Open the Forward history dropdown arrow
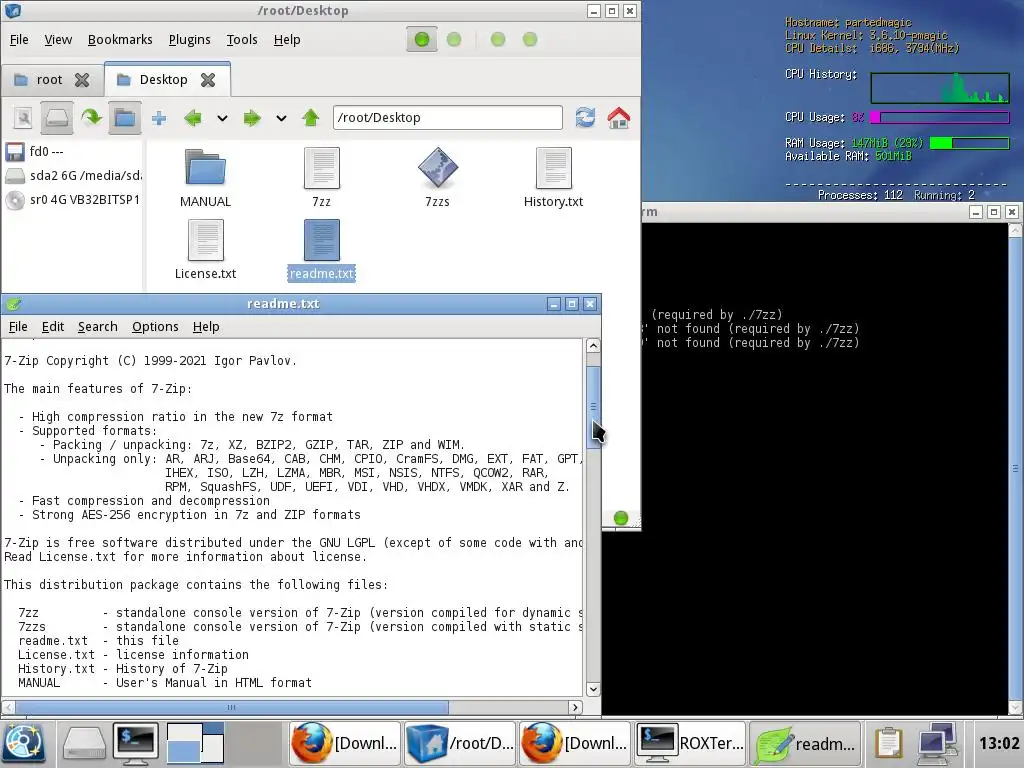This screenshot has width=1024, height=768. [281, 119]
